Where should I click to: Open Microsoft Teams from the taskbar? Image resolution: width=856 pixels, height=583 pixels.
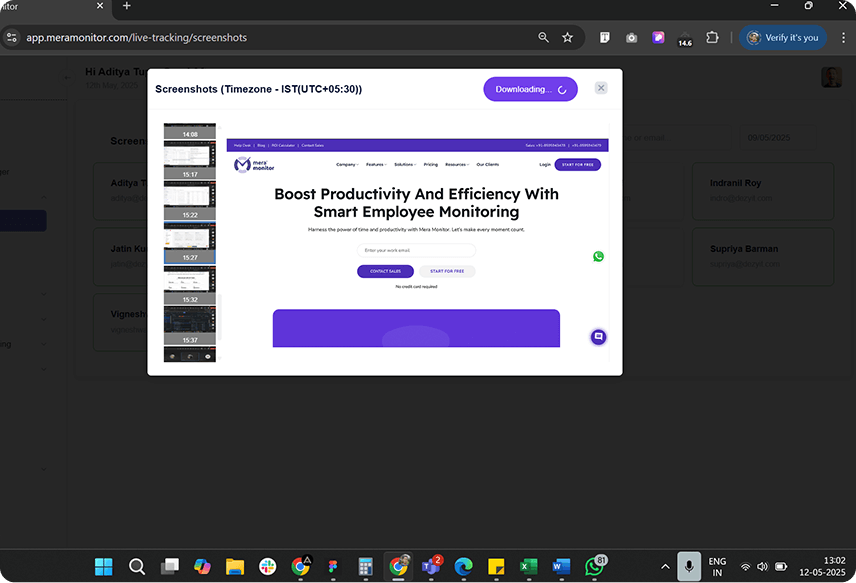(x=431, y=566)
